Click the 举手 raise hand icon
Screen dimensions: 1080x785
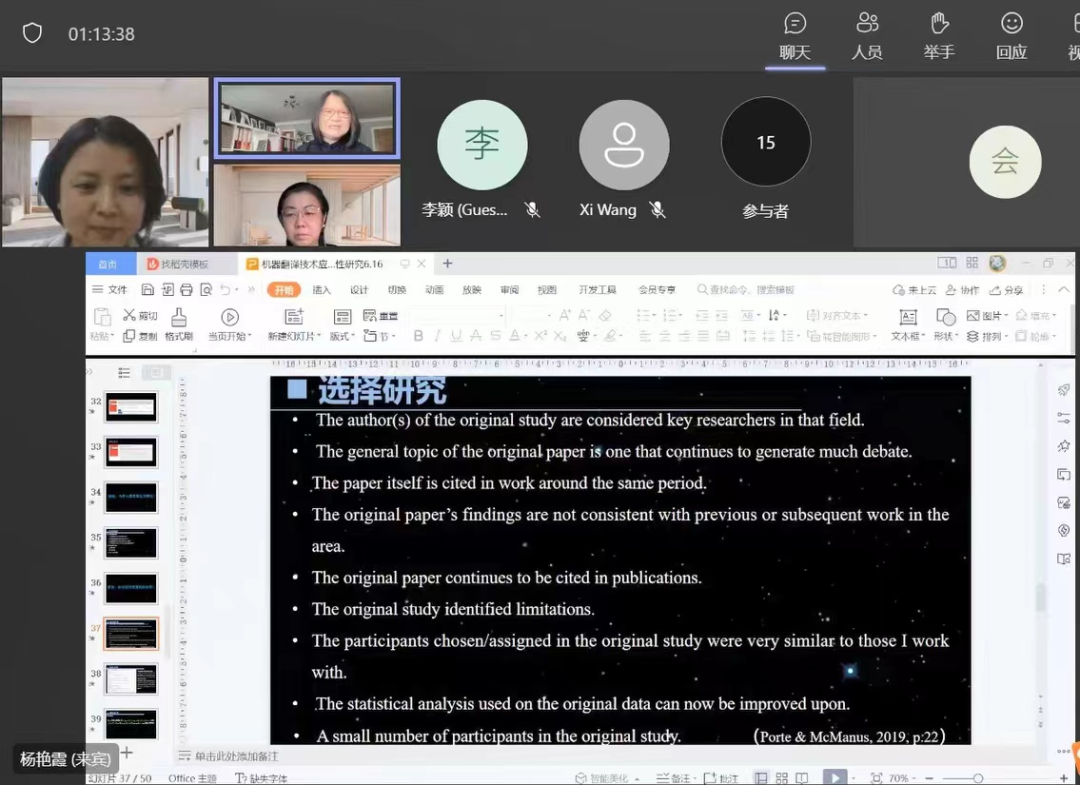click(939, 36)
